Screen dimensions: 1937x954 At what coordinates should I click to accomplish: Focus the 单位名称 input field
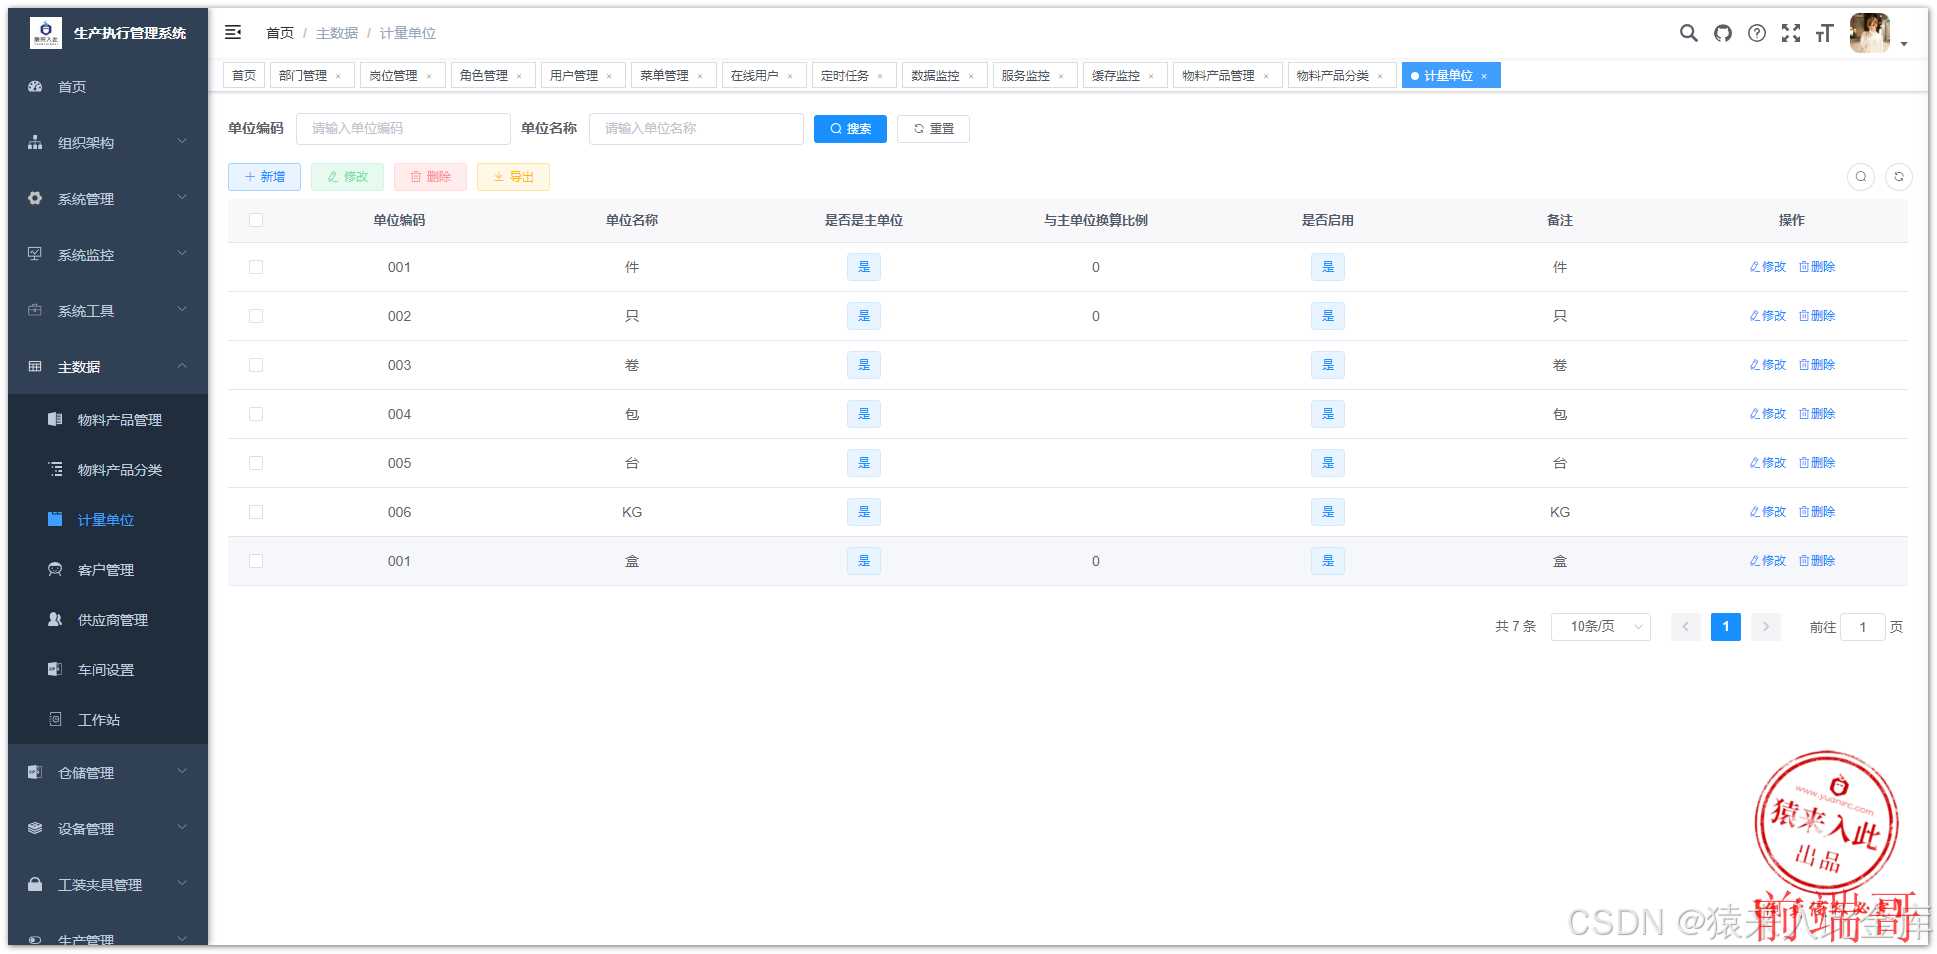[696, 129]
